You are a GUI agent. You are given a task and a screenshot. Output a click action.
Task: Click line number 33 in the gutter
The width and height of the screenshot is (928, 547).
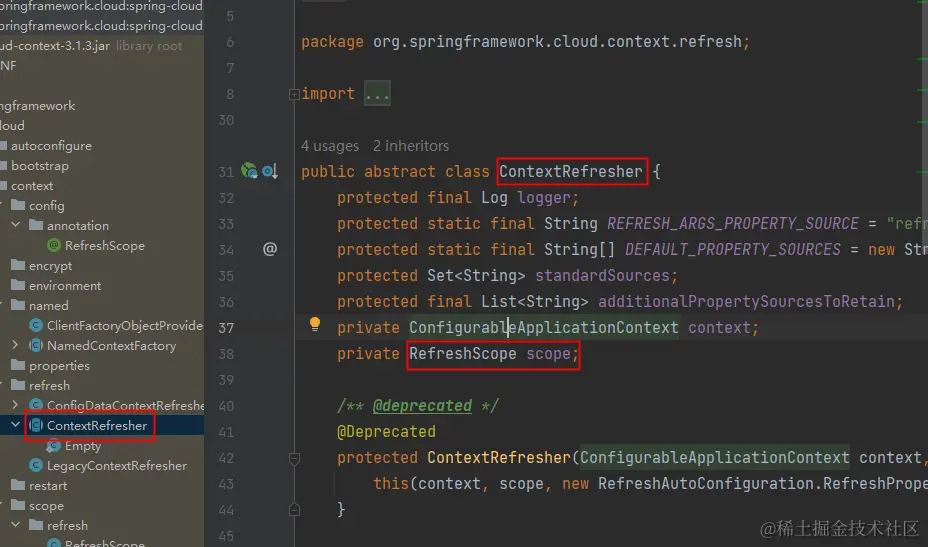226,224
